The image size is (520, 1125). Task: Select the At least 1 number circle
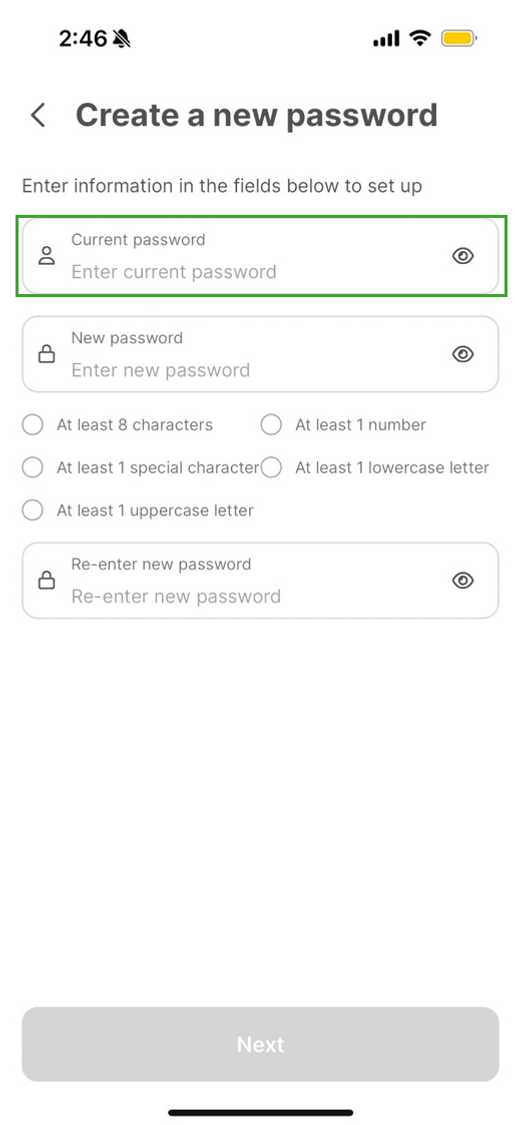coord(271,425)
